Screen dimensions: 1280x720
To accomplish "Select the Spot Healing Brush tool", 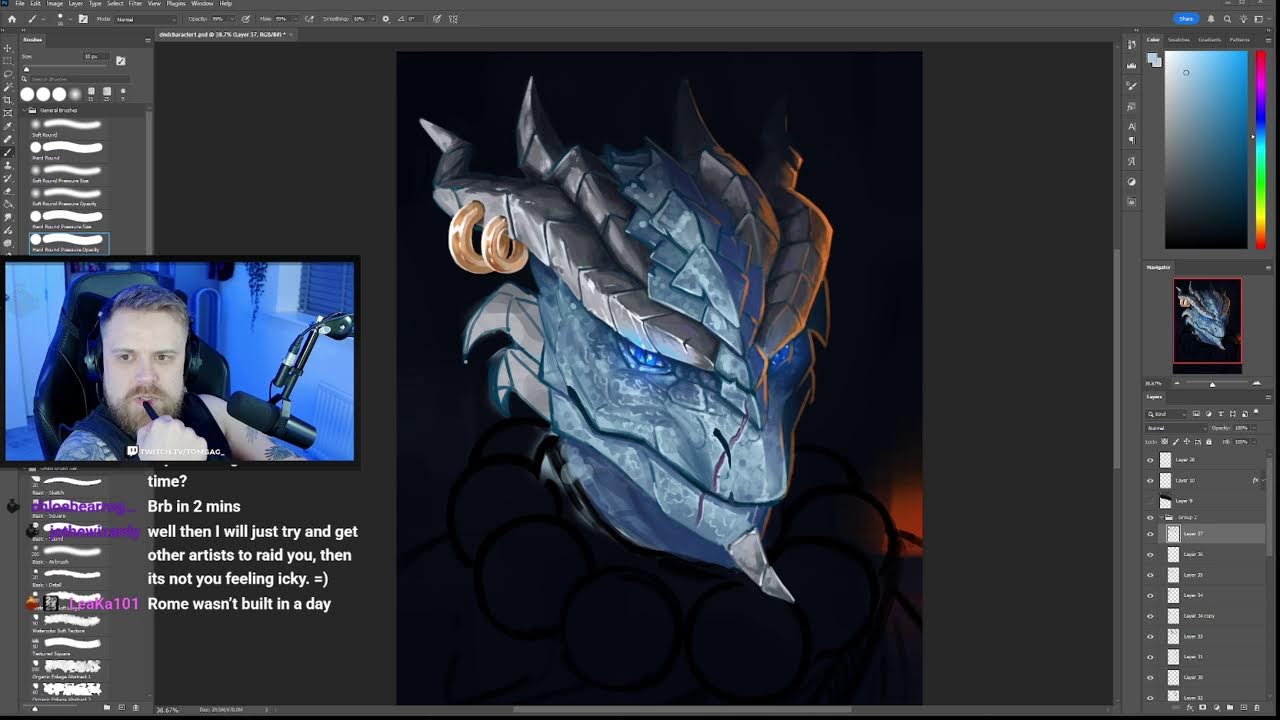I will (8, 139).
